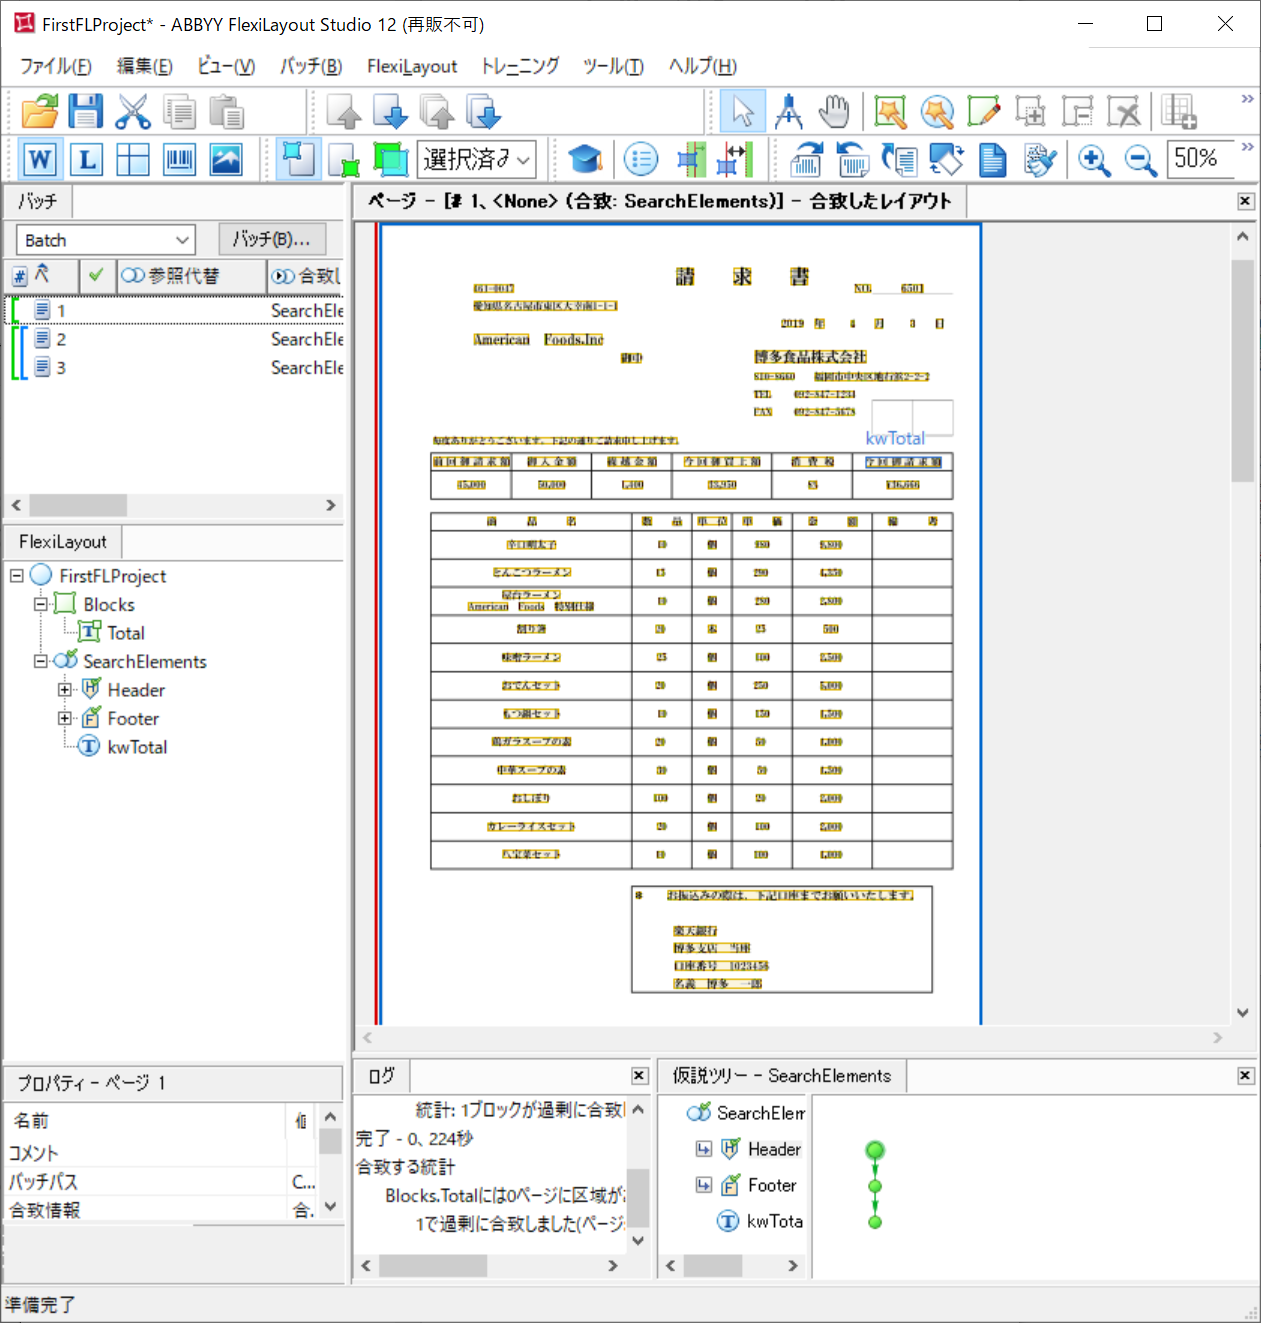The image size is (1261, 1323).
Task: Open the FlexiLayout menu in the menu bar
Action: (x=412, y=66)
